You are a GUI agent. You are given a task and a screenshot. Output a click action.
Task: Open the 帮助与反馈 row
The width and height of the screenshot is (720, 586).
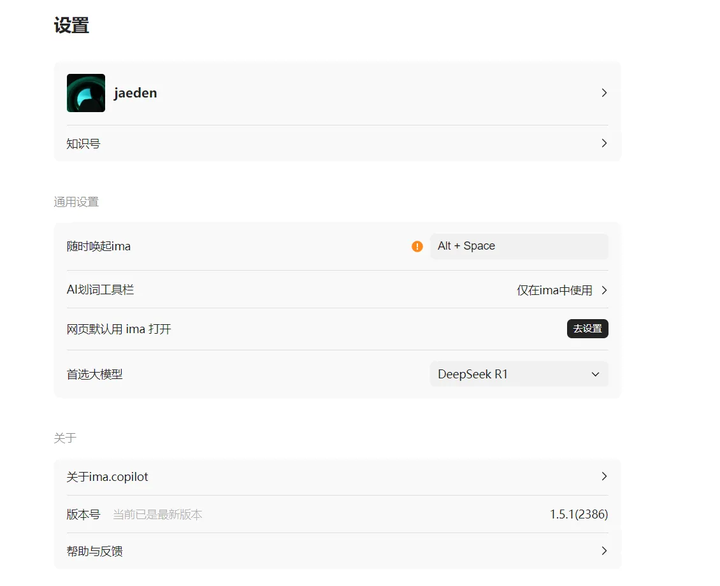338,551
